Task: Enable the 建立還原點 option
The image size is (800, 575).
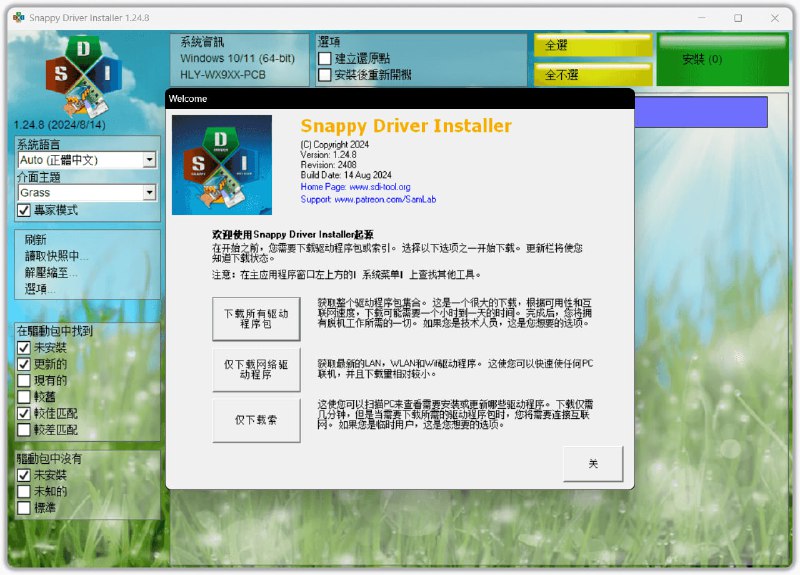Action: click(x=325, y=58)
